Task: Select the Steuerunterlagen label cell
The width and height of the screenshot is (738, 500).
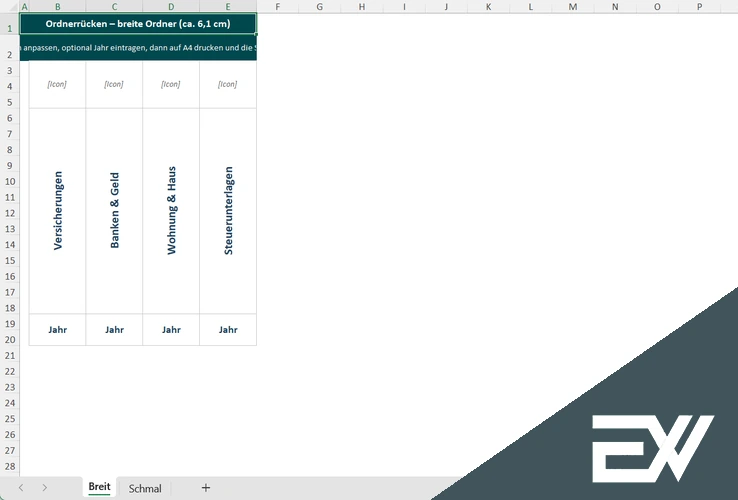Action: pos(228,211)
